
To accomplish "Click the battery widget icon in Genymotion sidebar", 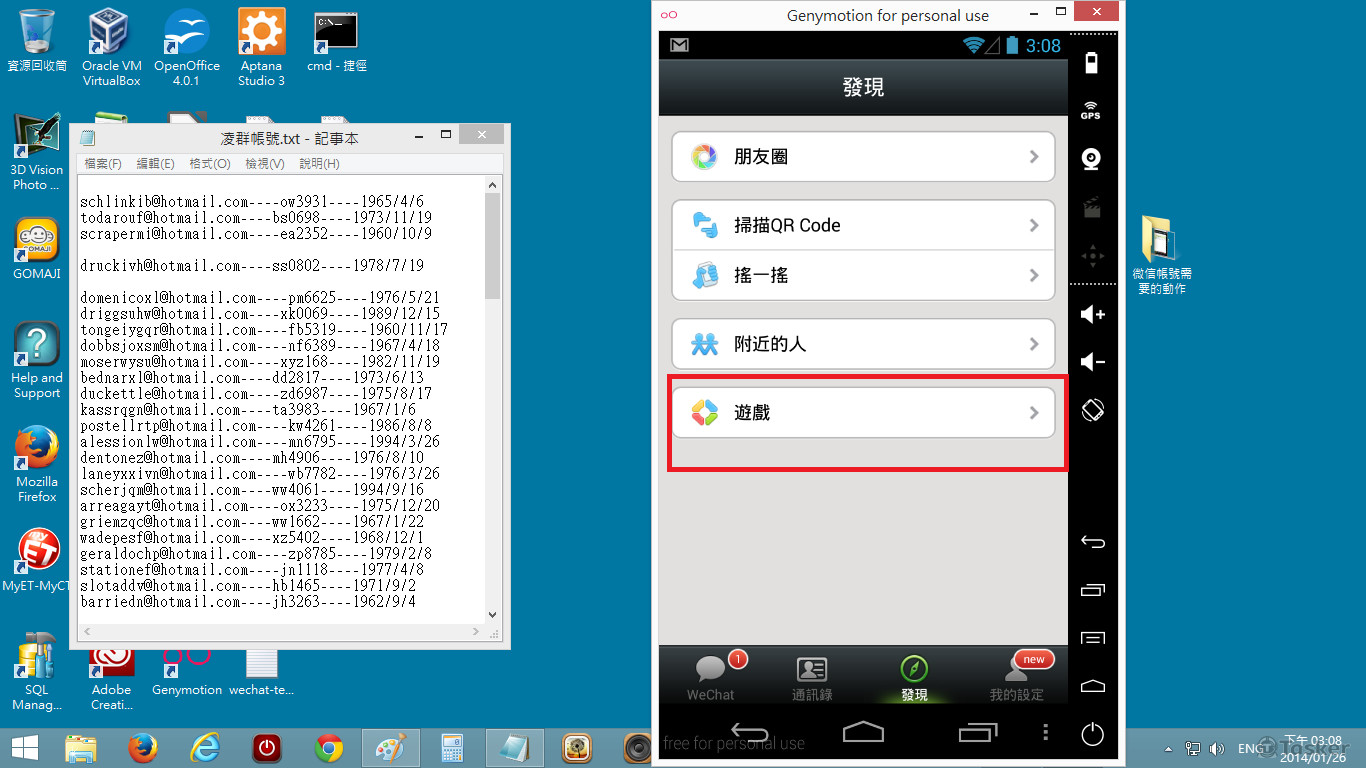I will tap(1092, 62).
